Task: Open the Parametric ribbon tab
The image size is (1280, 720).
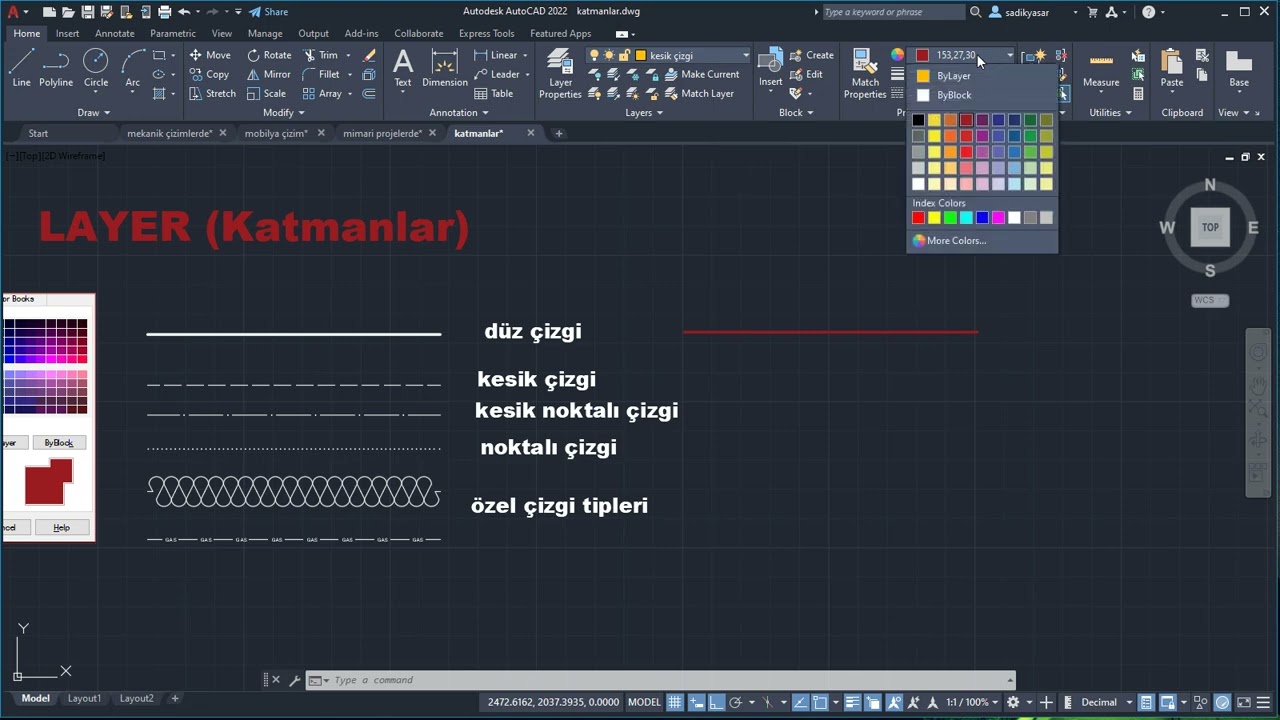Action: click(173, 33)
